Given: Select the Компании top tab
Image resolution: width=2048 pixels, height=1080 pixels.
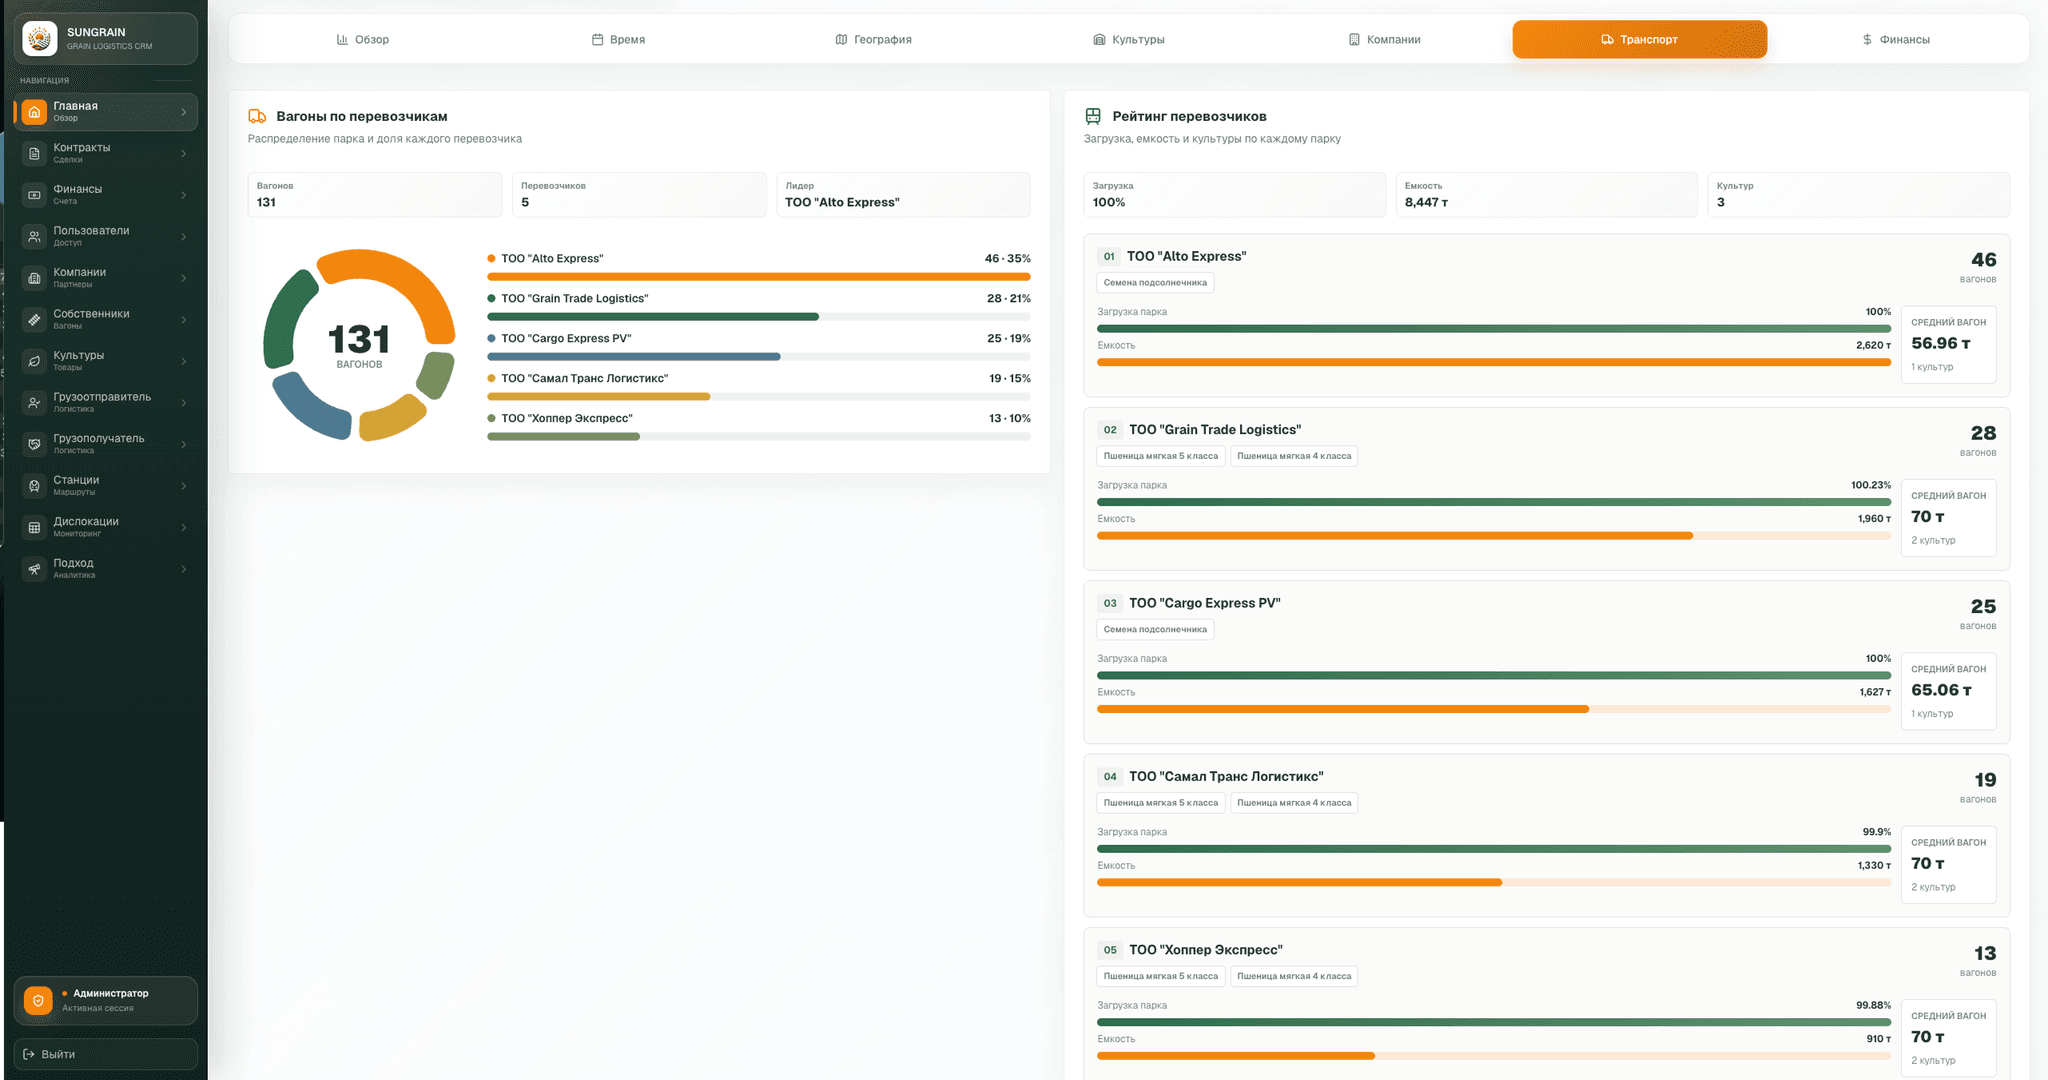Looking at the screenshot, I should point(1384,40).
